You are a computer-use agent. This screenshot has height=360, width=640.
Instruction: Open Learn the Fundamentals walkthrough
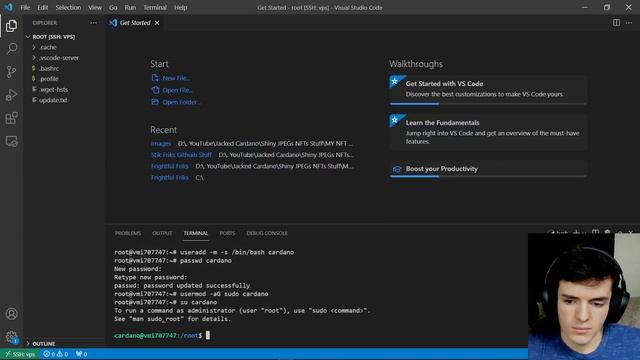point(488,132)
